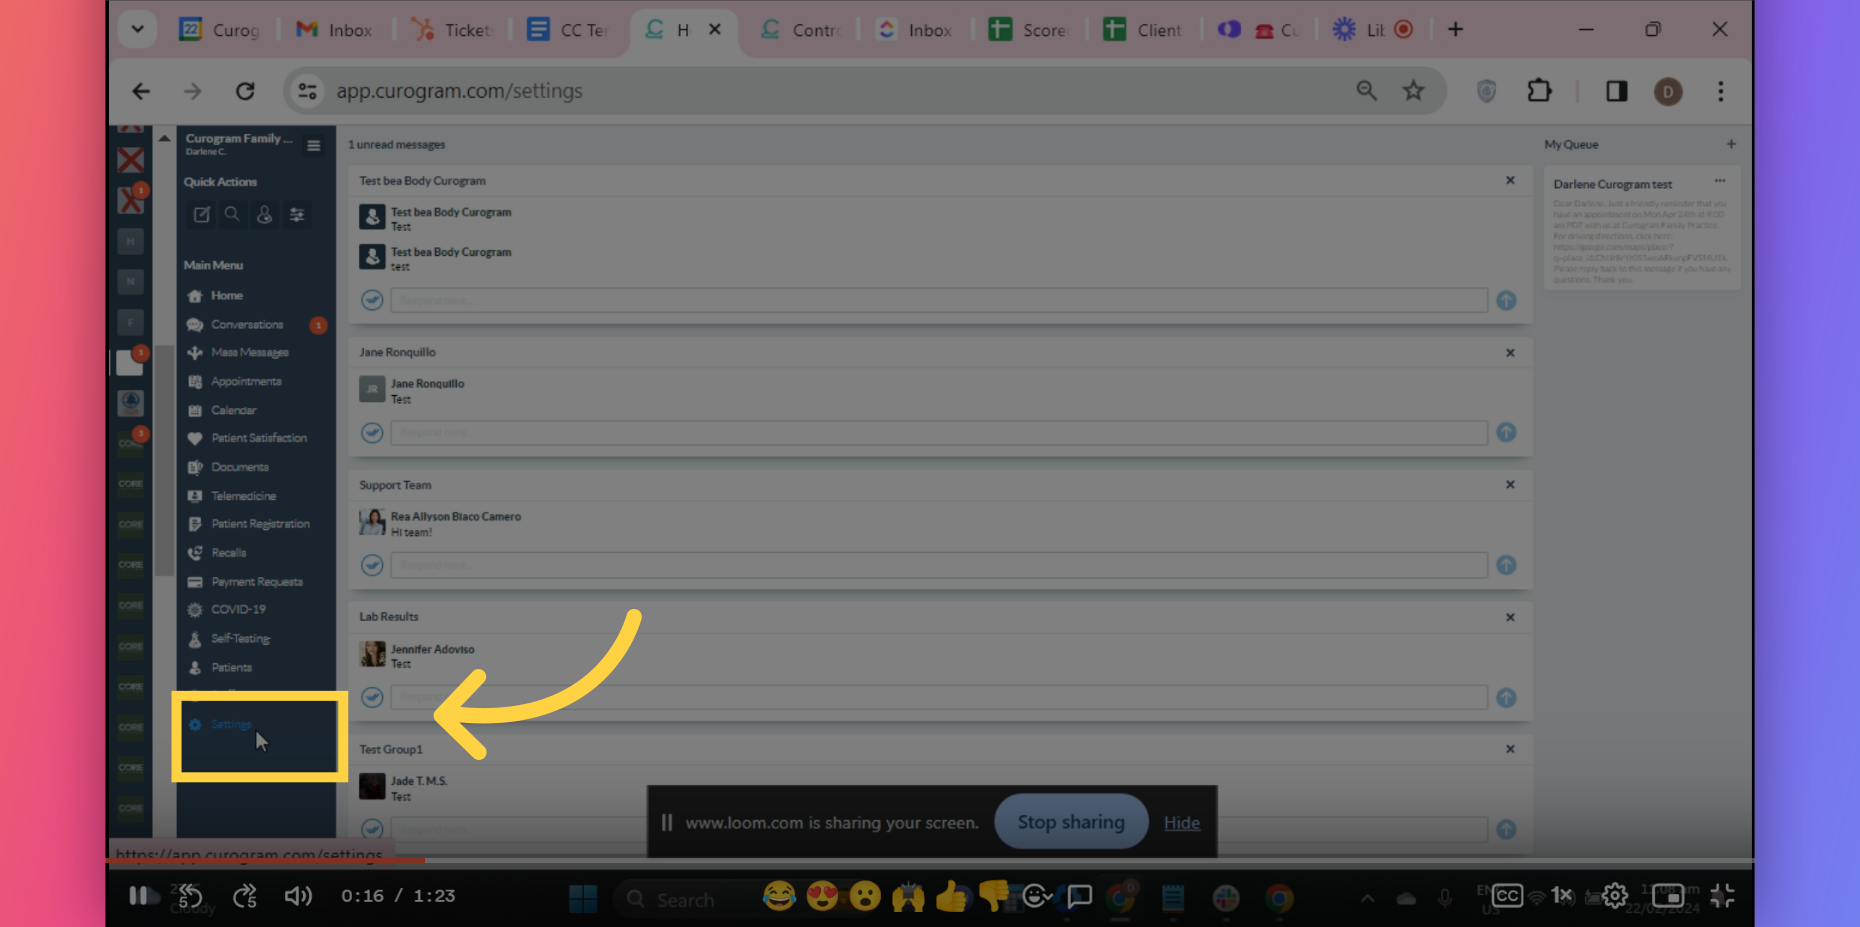Image resolution: width=1860 pixels, height=927 pixels.
Task: React with the surprised face emoji
Action: 865,896
